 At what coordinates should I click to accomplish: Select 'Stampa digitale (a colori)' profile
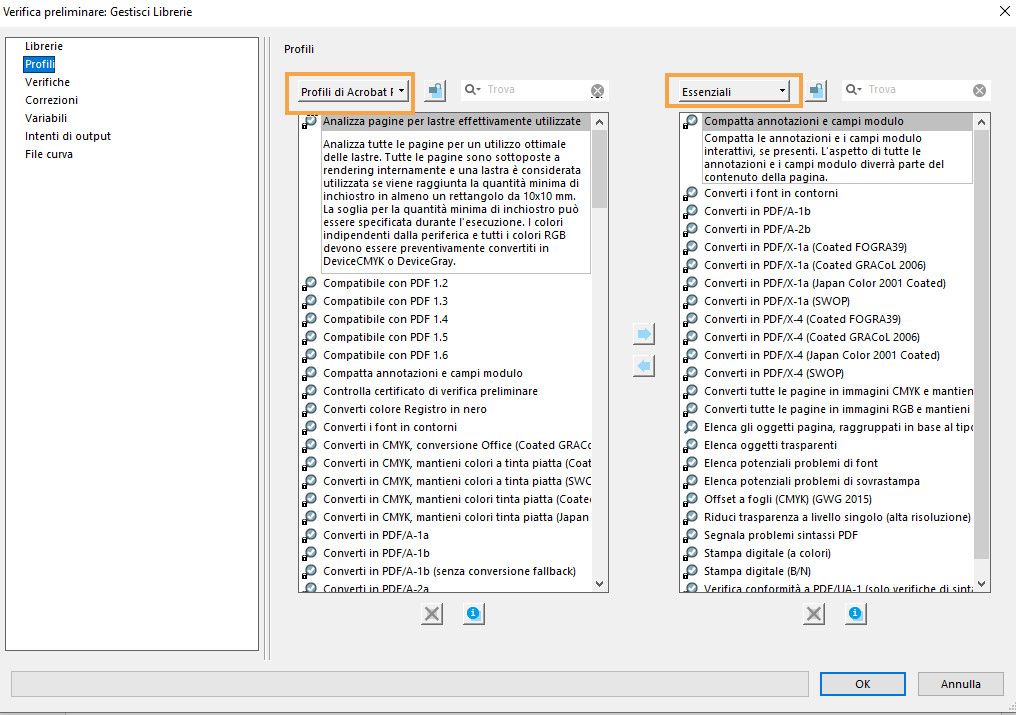tap(767, 553)
